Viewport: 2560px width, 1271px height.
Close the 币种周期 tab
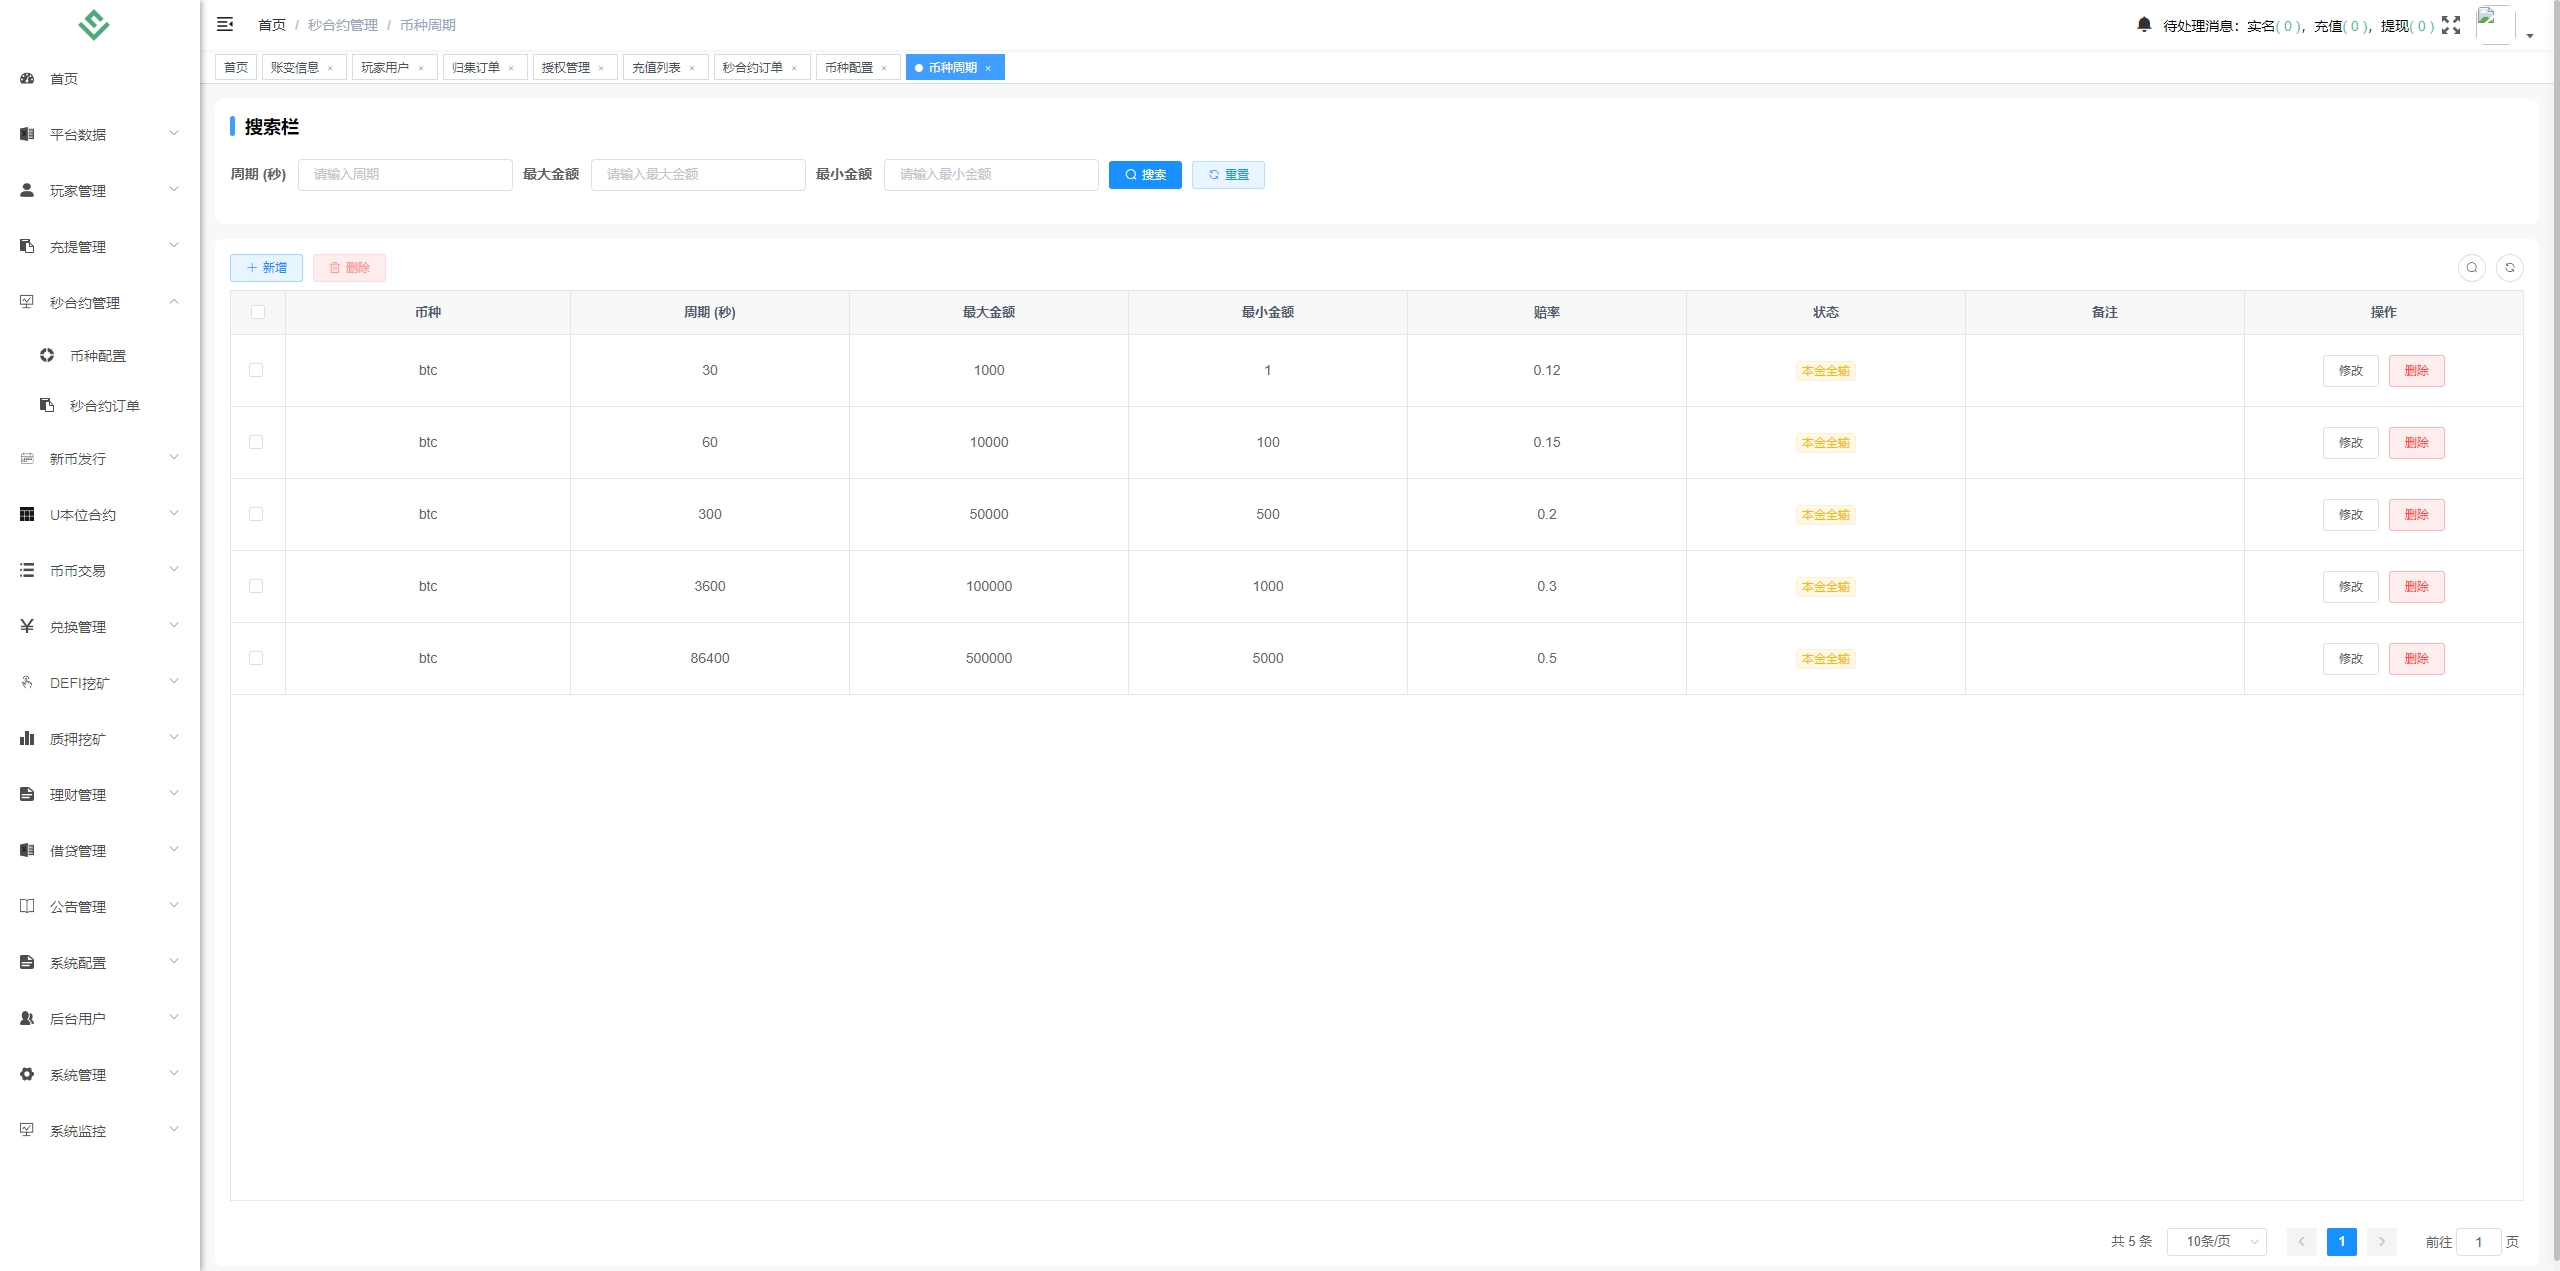(988, 68)
